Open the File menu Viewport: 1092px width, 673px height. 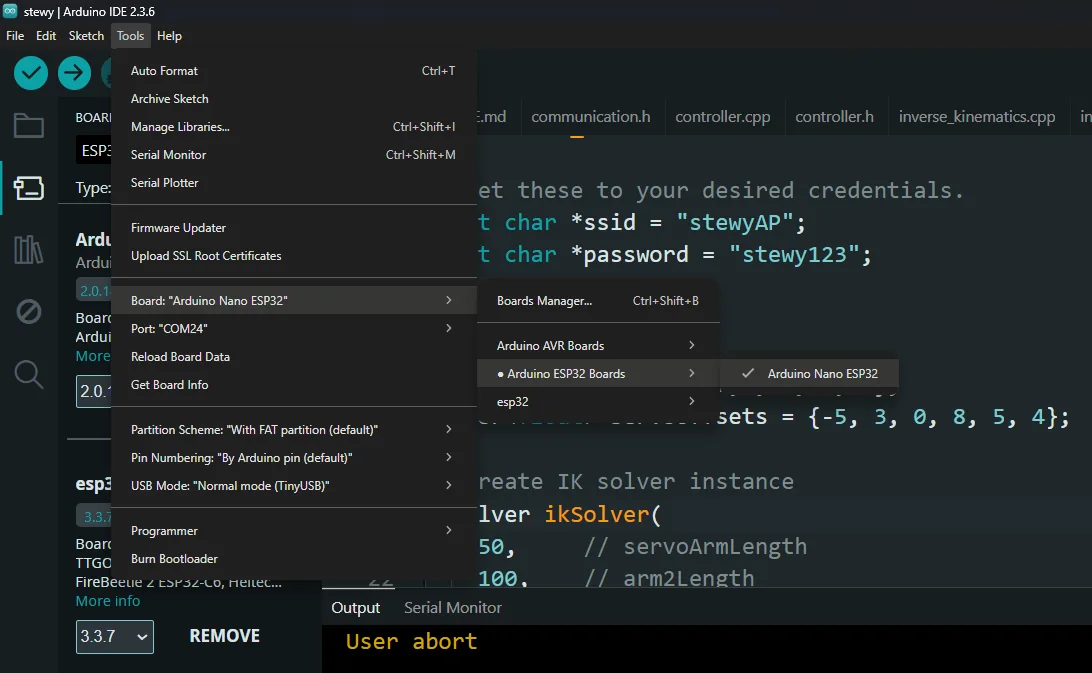coord(15,36)
